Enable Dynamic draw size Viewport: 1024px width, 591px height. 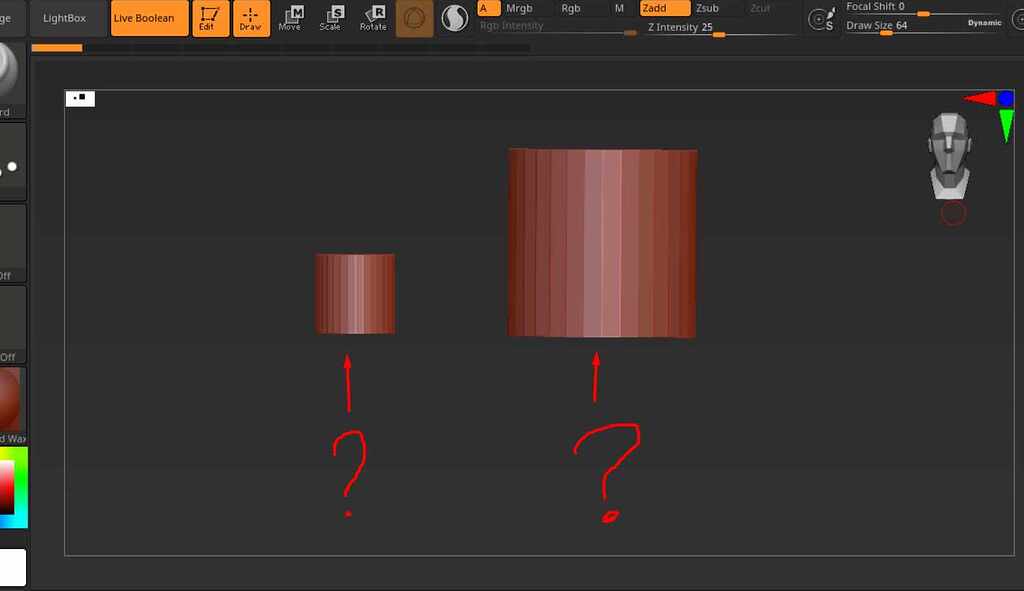pyautogui.click(x=985, y=21)
